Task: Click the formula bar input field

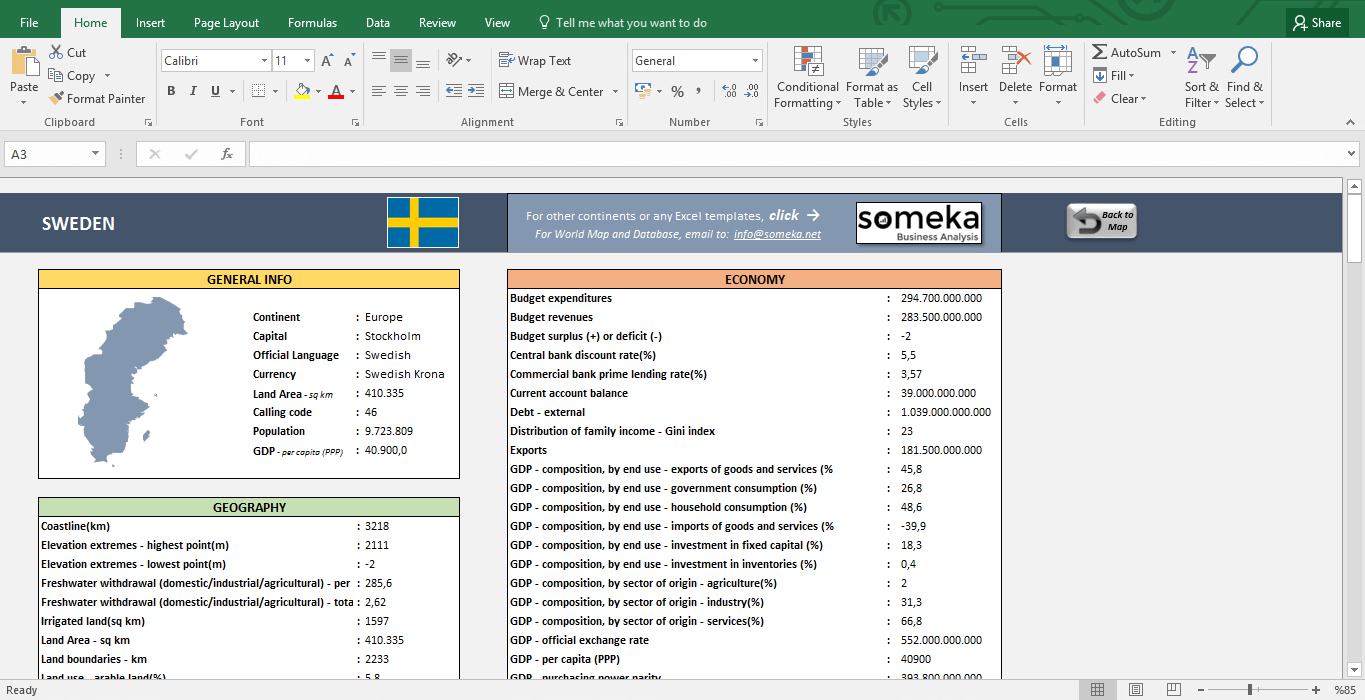Action: [x=796, y=154]
